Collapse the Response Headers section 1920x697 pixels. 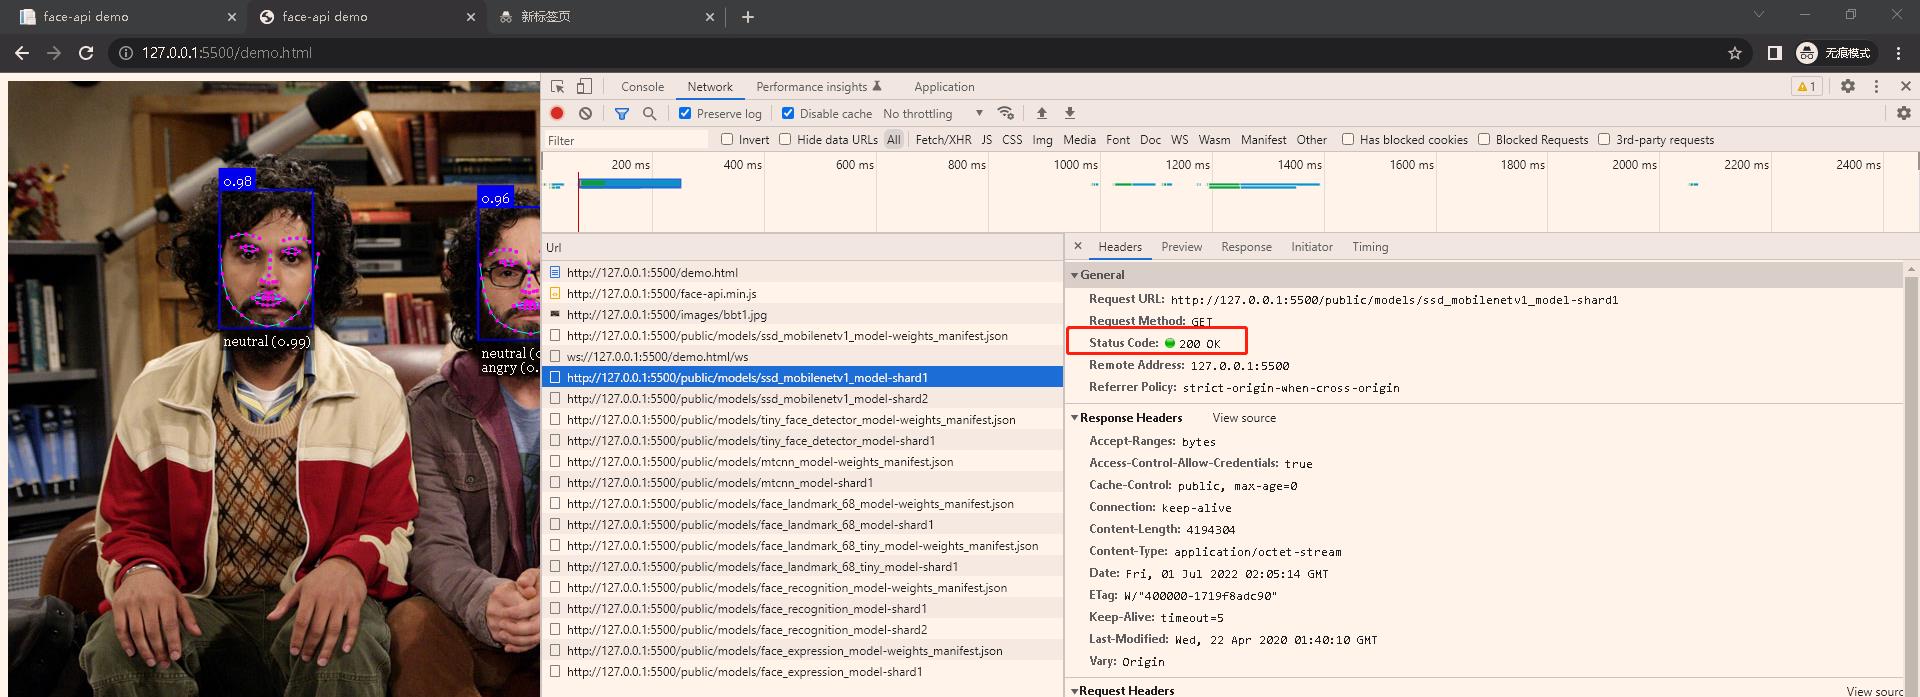(x=1075, y=418)
